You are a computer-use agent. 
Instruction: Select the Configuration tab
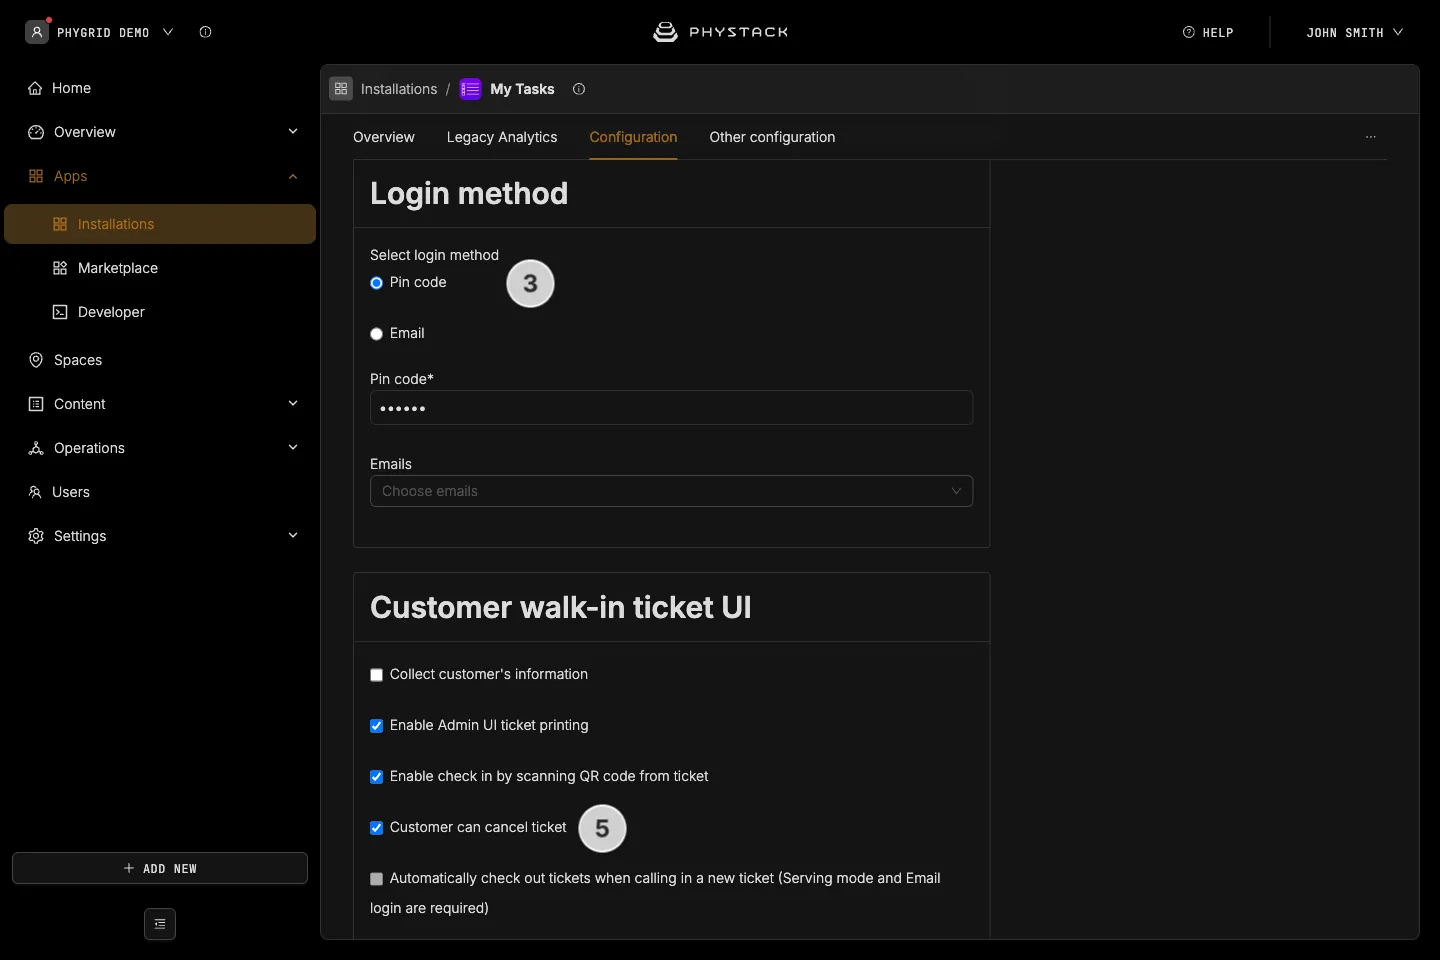[633, 137]
